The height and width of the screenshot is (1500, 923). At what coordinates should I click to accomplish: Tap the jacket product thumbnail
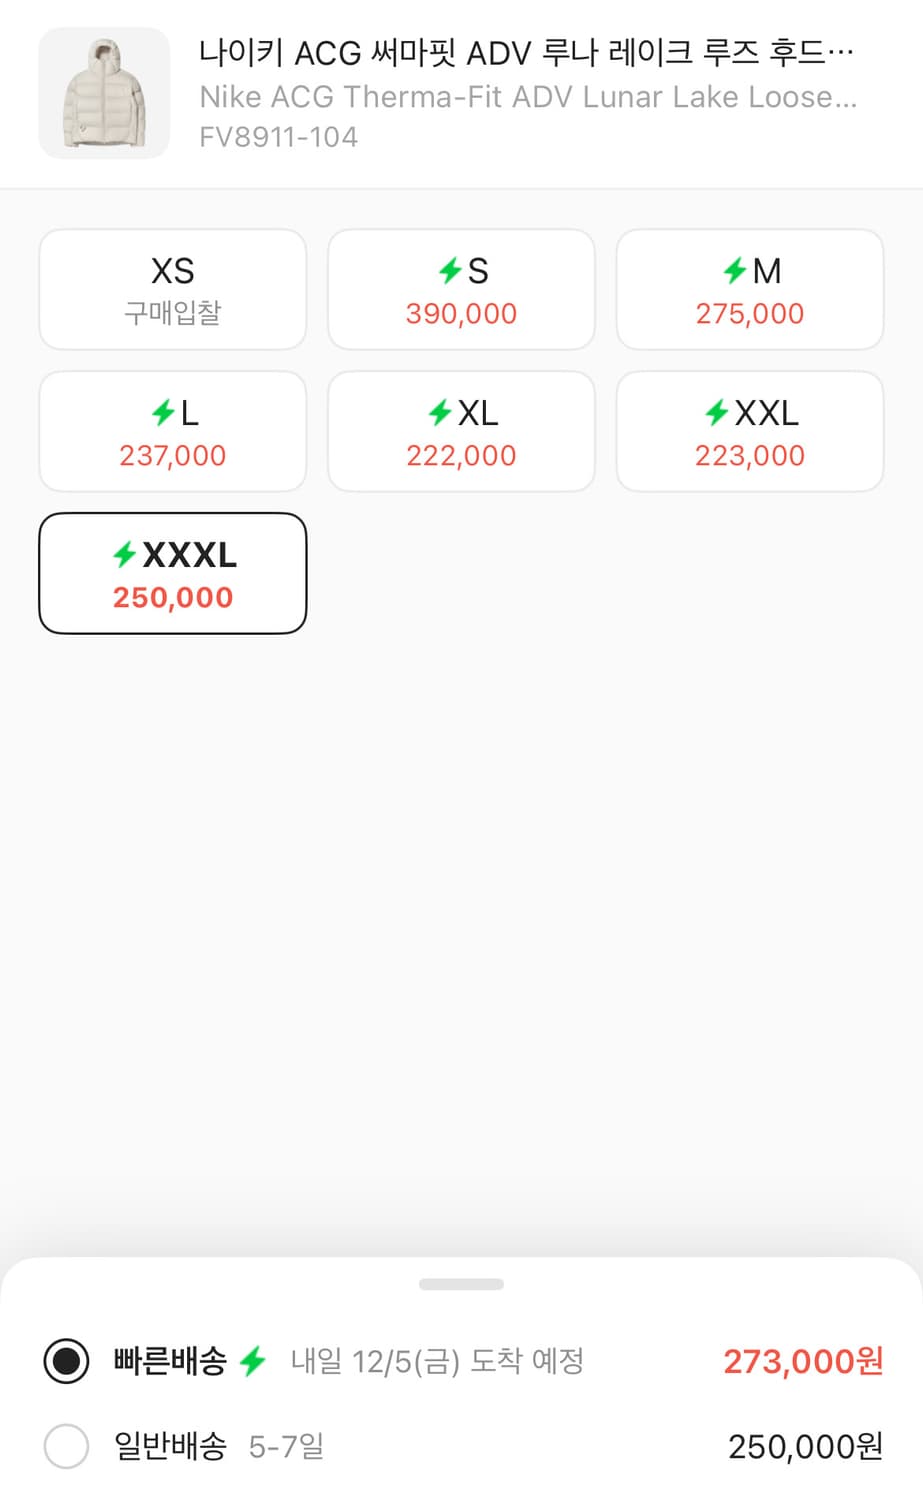click(104, 93)
